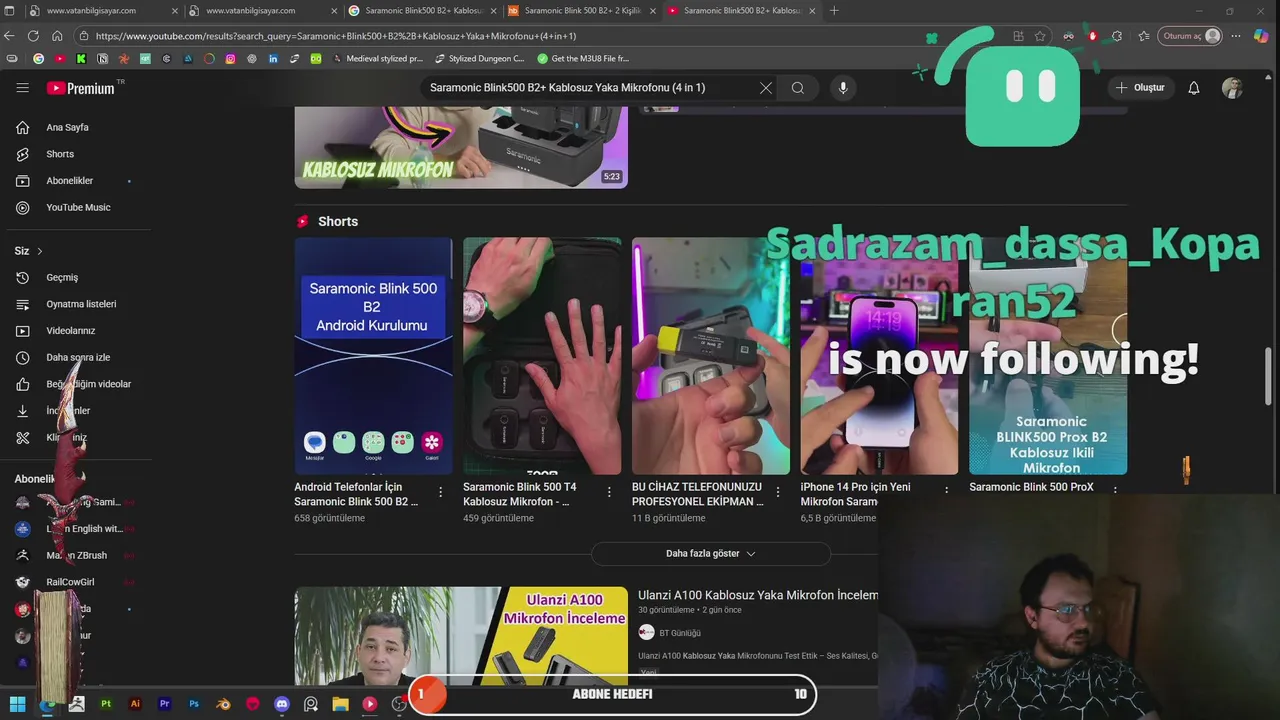Open Discord from the taskbar

[282, 704]
